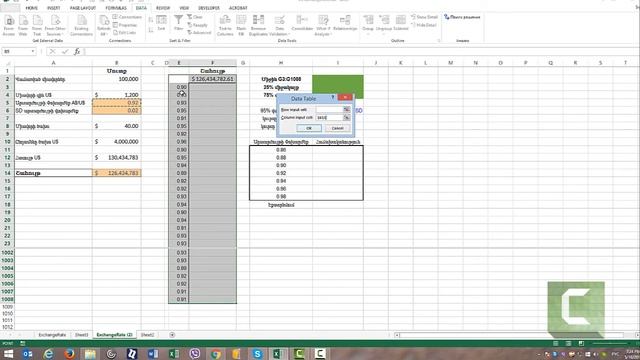Image resolution: width=640 pixels, height=360 pixels.
Task: Click the Insert Function fx button
Action: 77,51
